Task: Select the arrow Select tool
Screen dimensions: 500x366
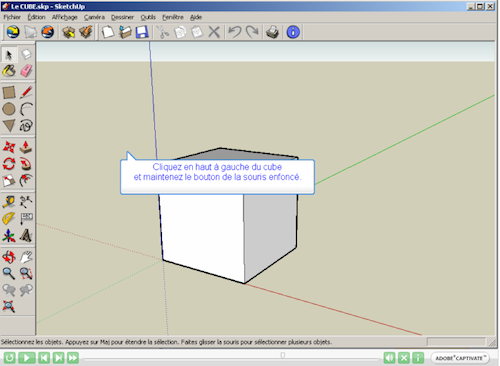Action: (9, 54)
